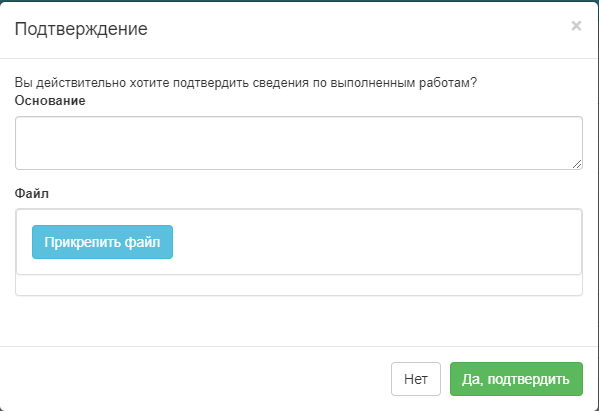This screenshot has height=411, width=599.
Task: Click the Подтверждение dialog title
Action: coord(81,29)
